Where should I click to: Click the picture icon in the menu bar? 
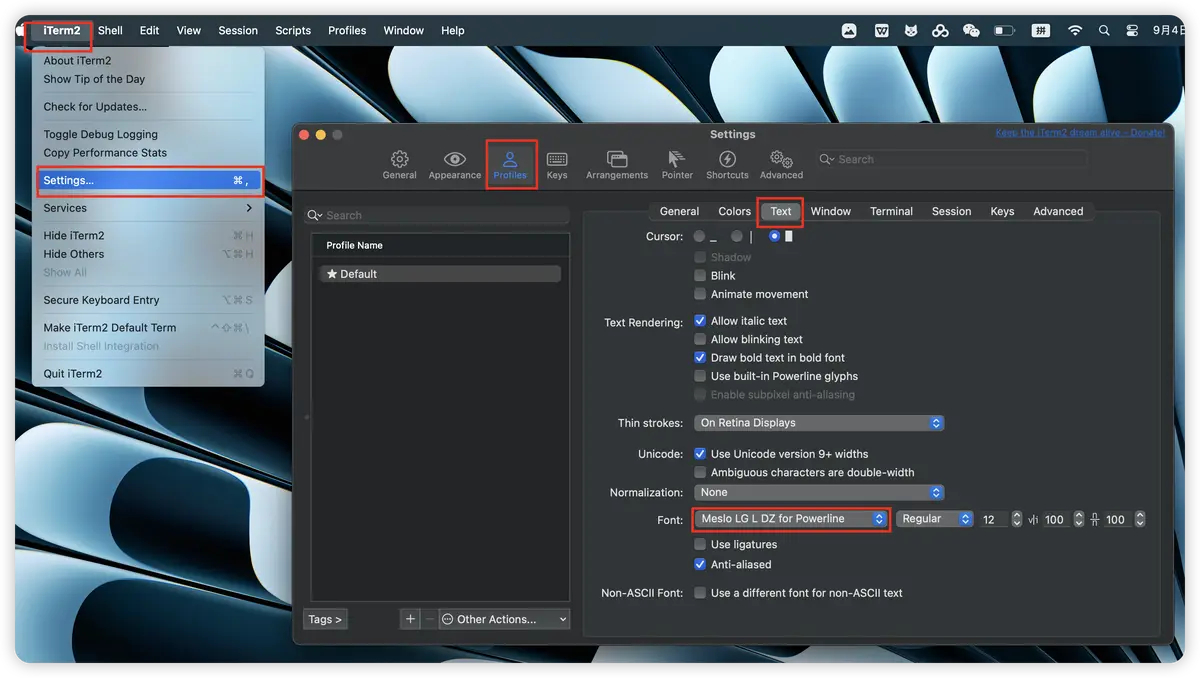849,31
